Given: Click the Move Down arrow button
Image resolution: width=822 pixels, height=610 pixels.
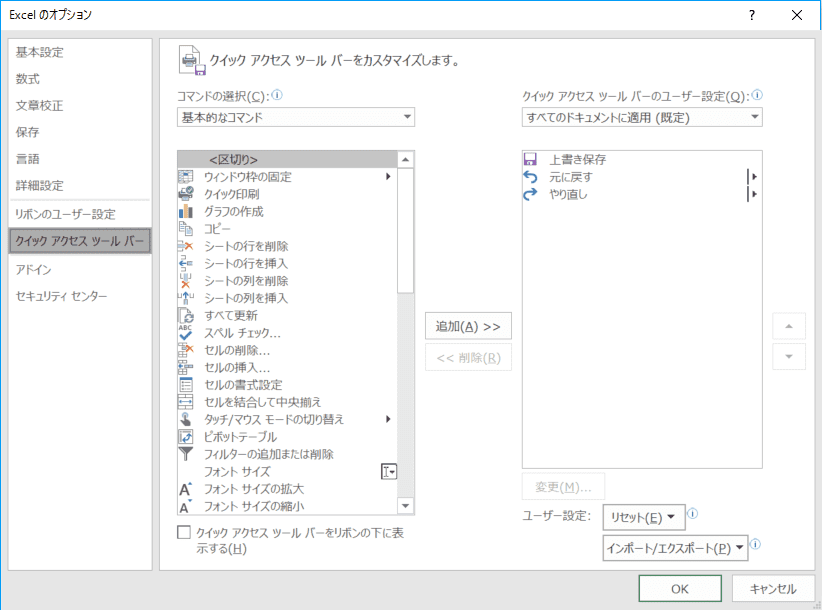Looking at the screenshot, I should pos(788,356).
